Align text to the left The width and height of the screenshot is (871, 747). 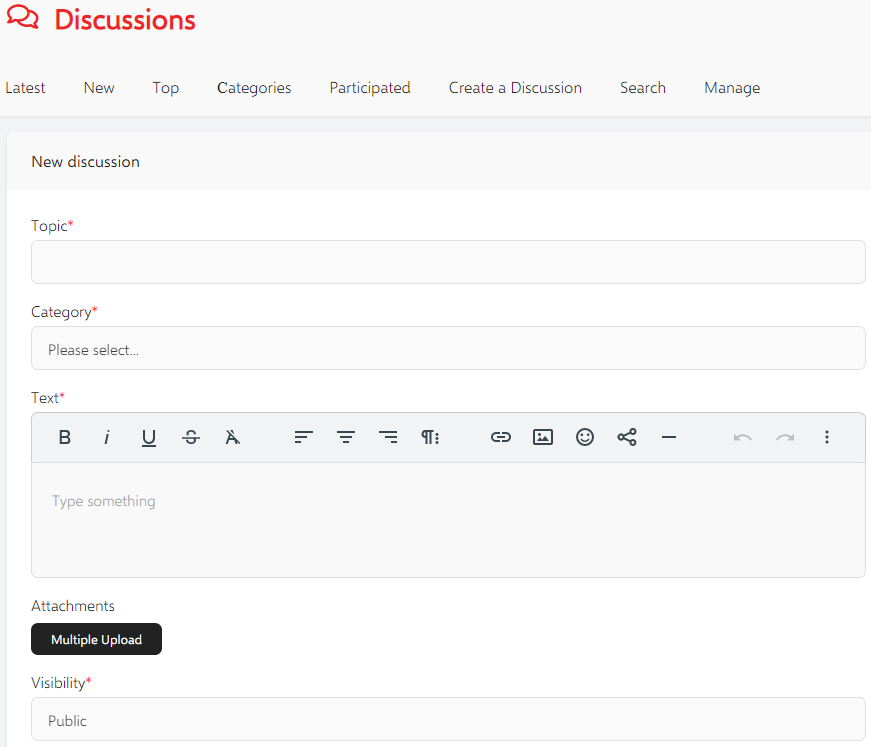(303, 437)
